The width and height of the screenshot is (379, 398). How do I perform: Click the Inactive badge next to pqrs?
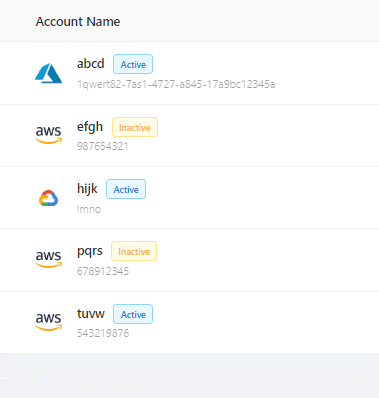134,251
